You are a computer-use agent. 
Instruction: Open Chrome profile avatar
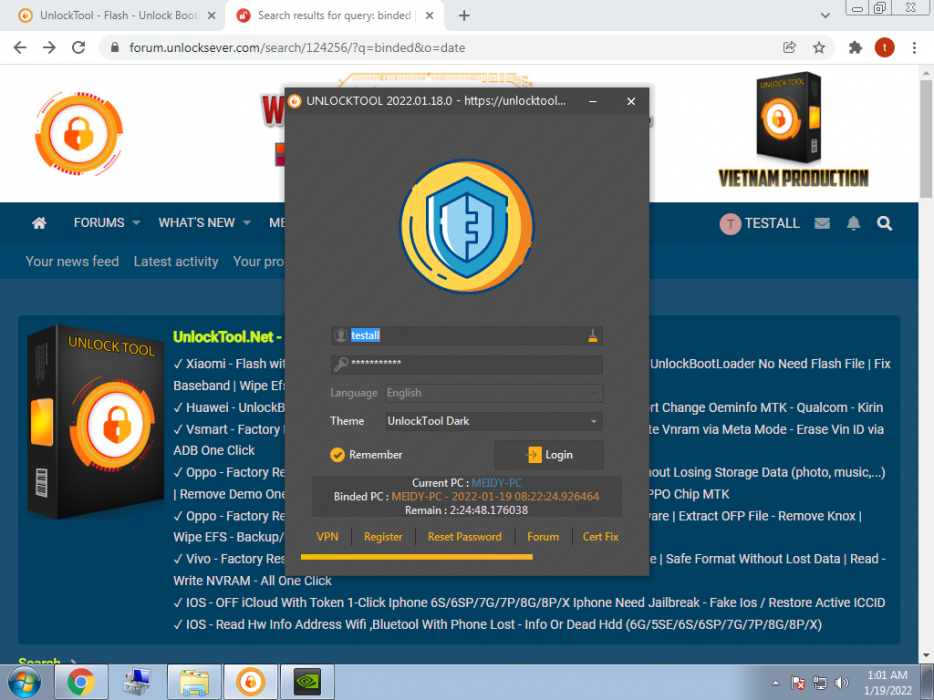click(885, 48)
